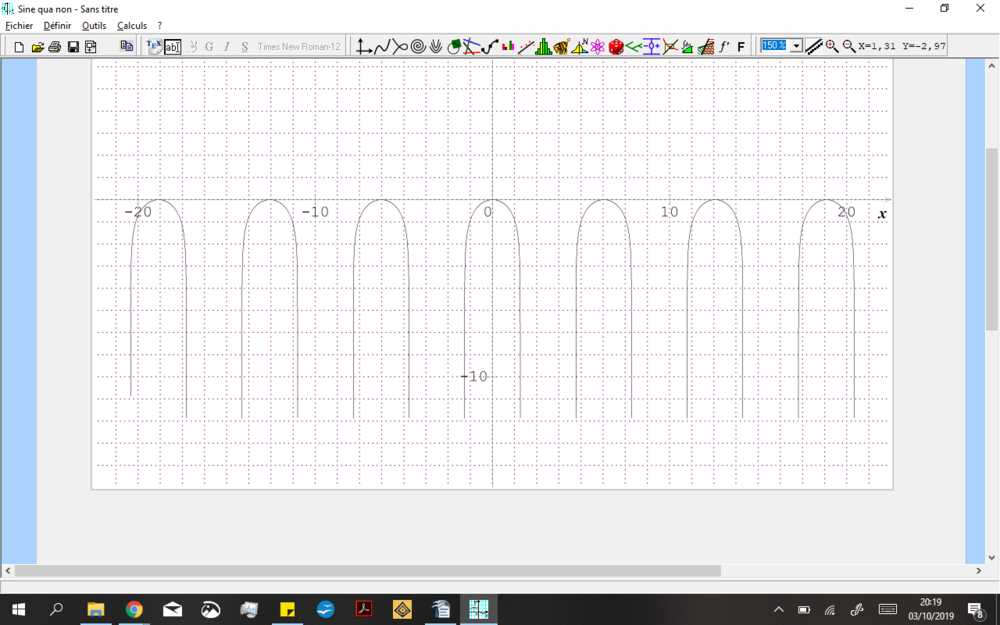
Task: Open the Définir menu
Action: tap(57, 25)
